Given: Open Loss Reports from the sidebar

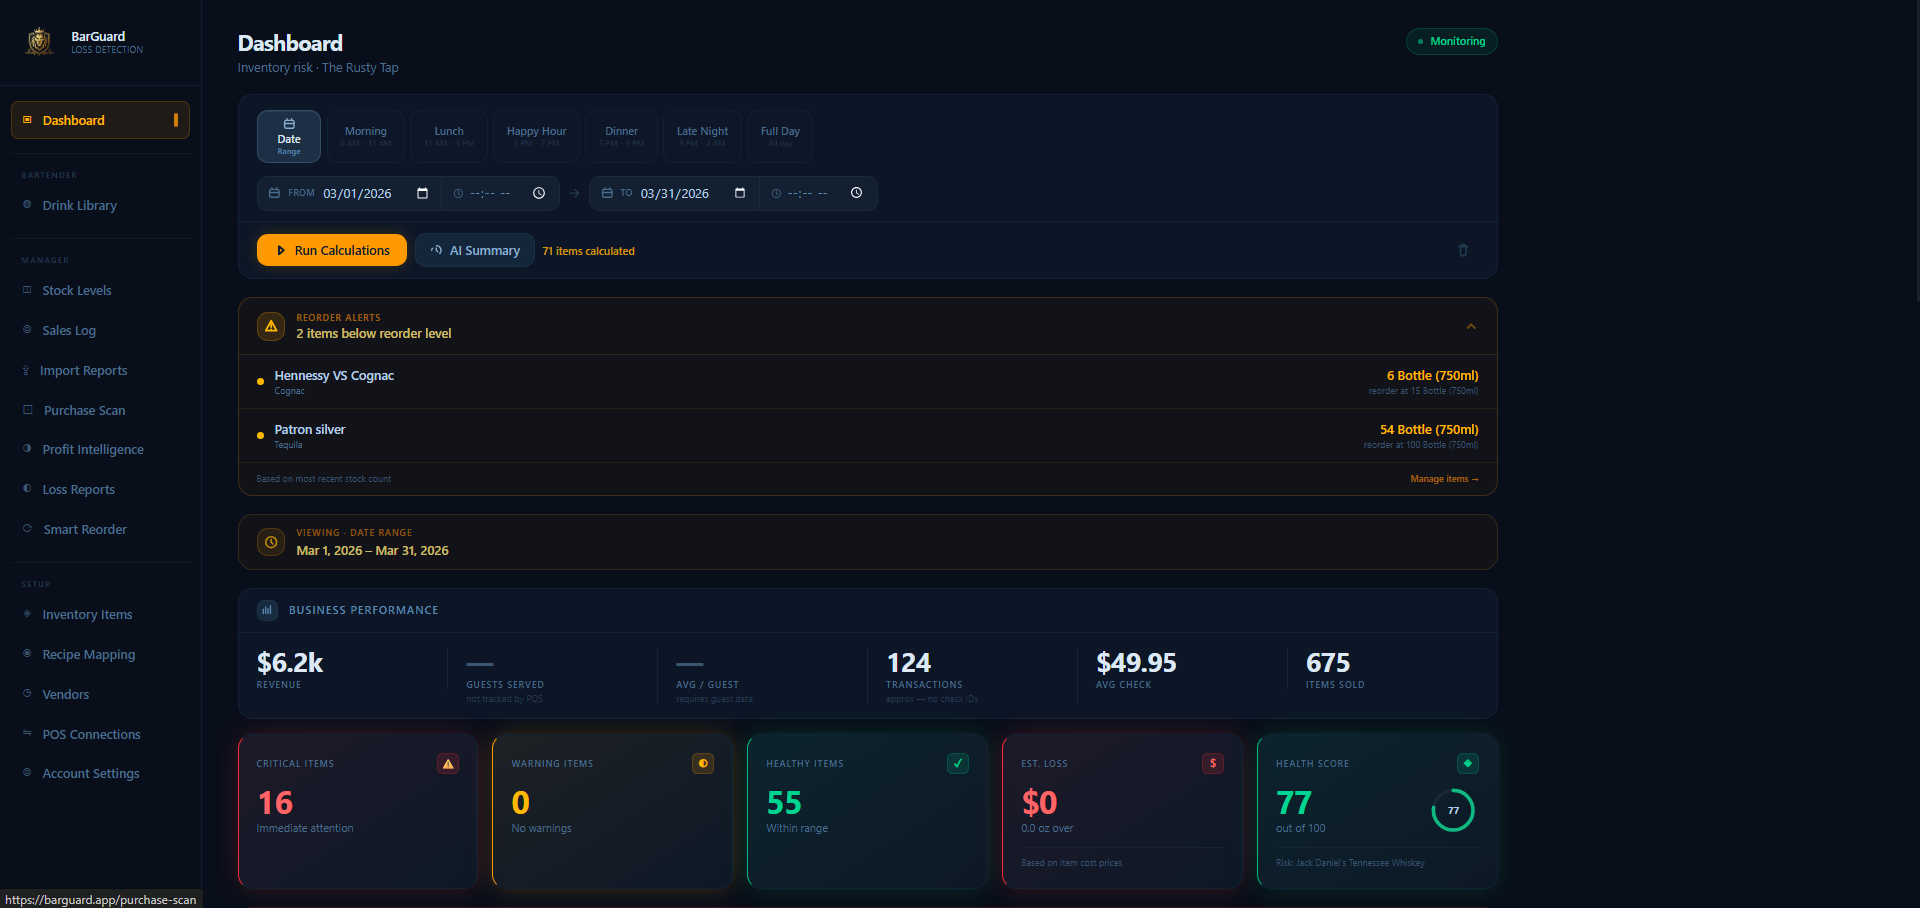Looking at the screenshot, I should (x=79, y=489).
